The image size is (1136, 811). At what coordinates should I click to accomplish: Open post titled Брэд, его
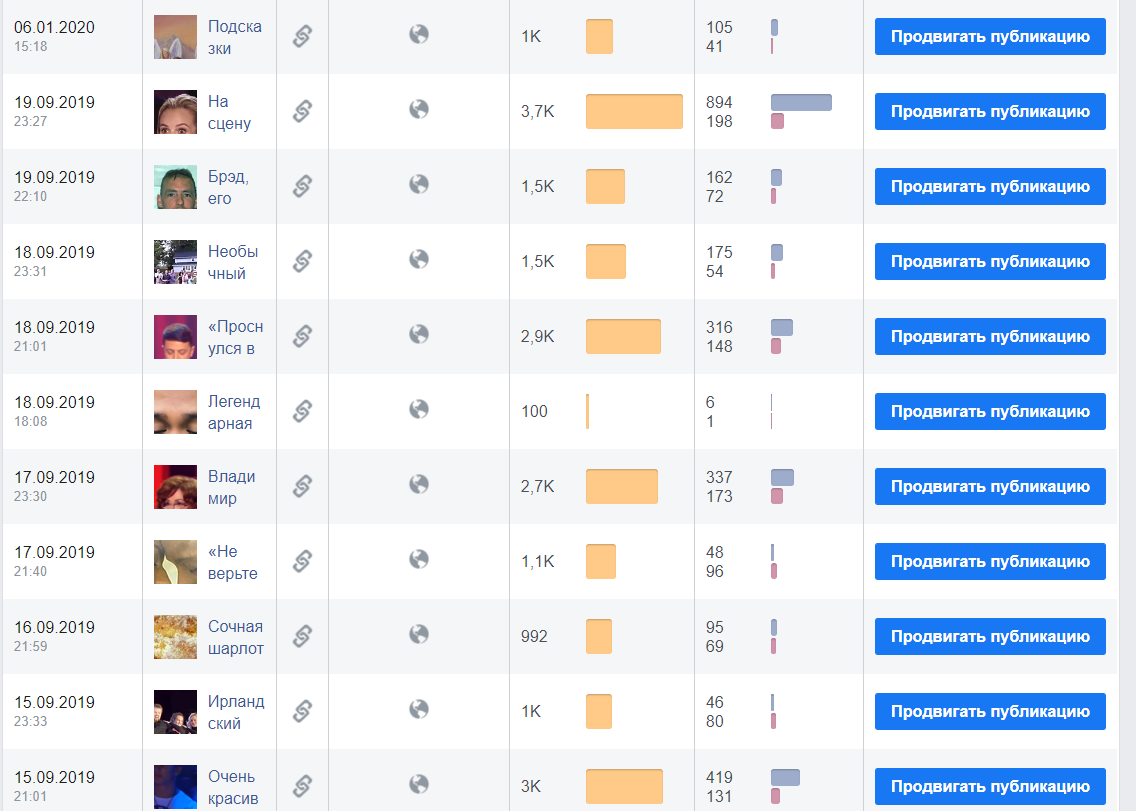click(227, 187)
